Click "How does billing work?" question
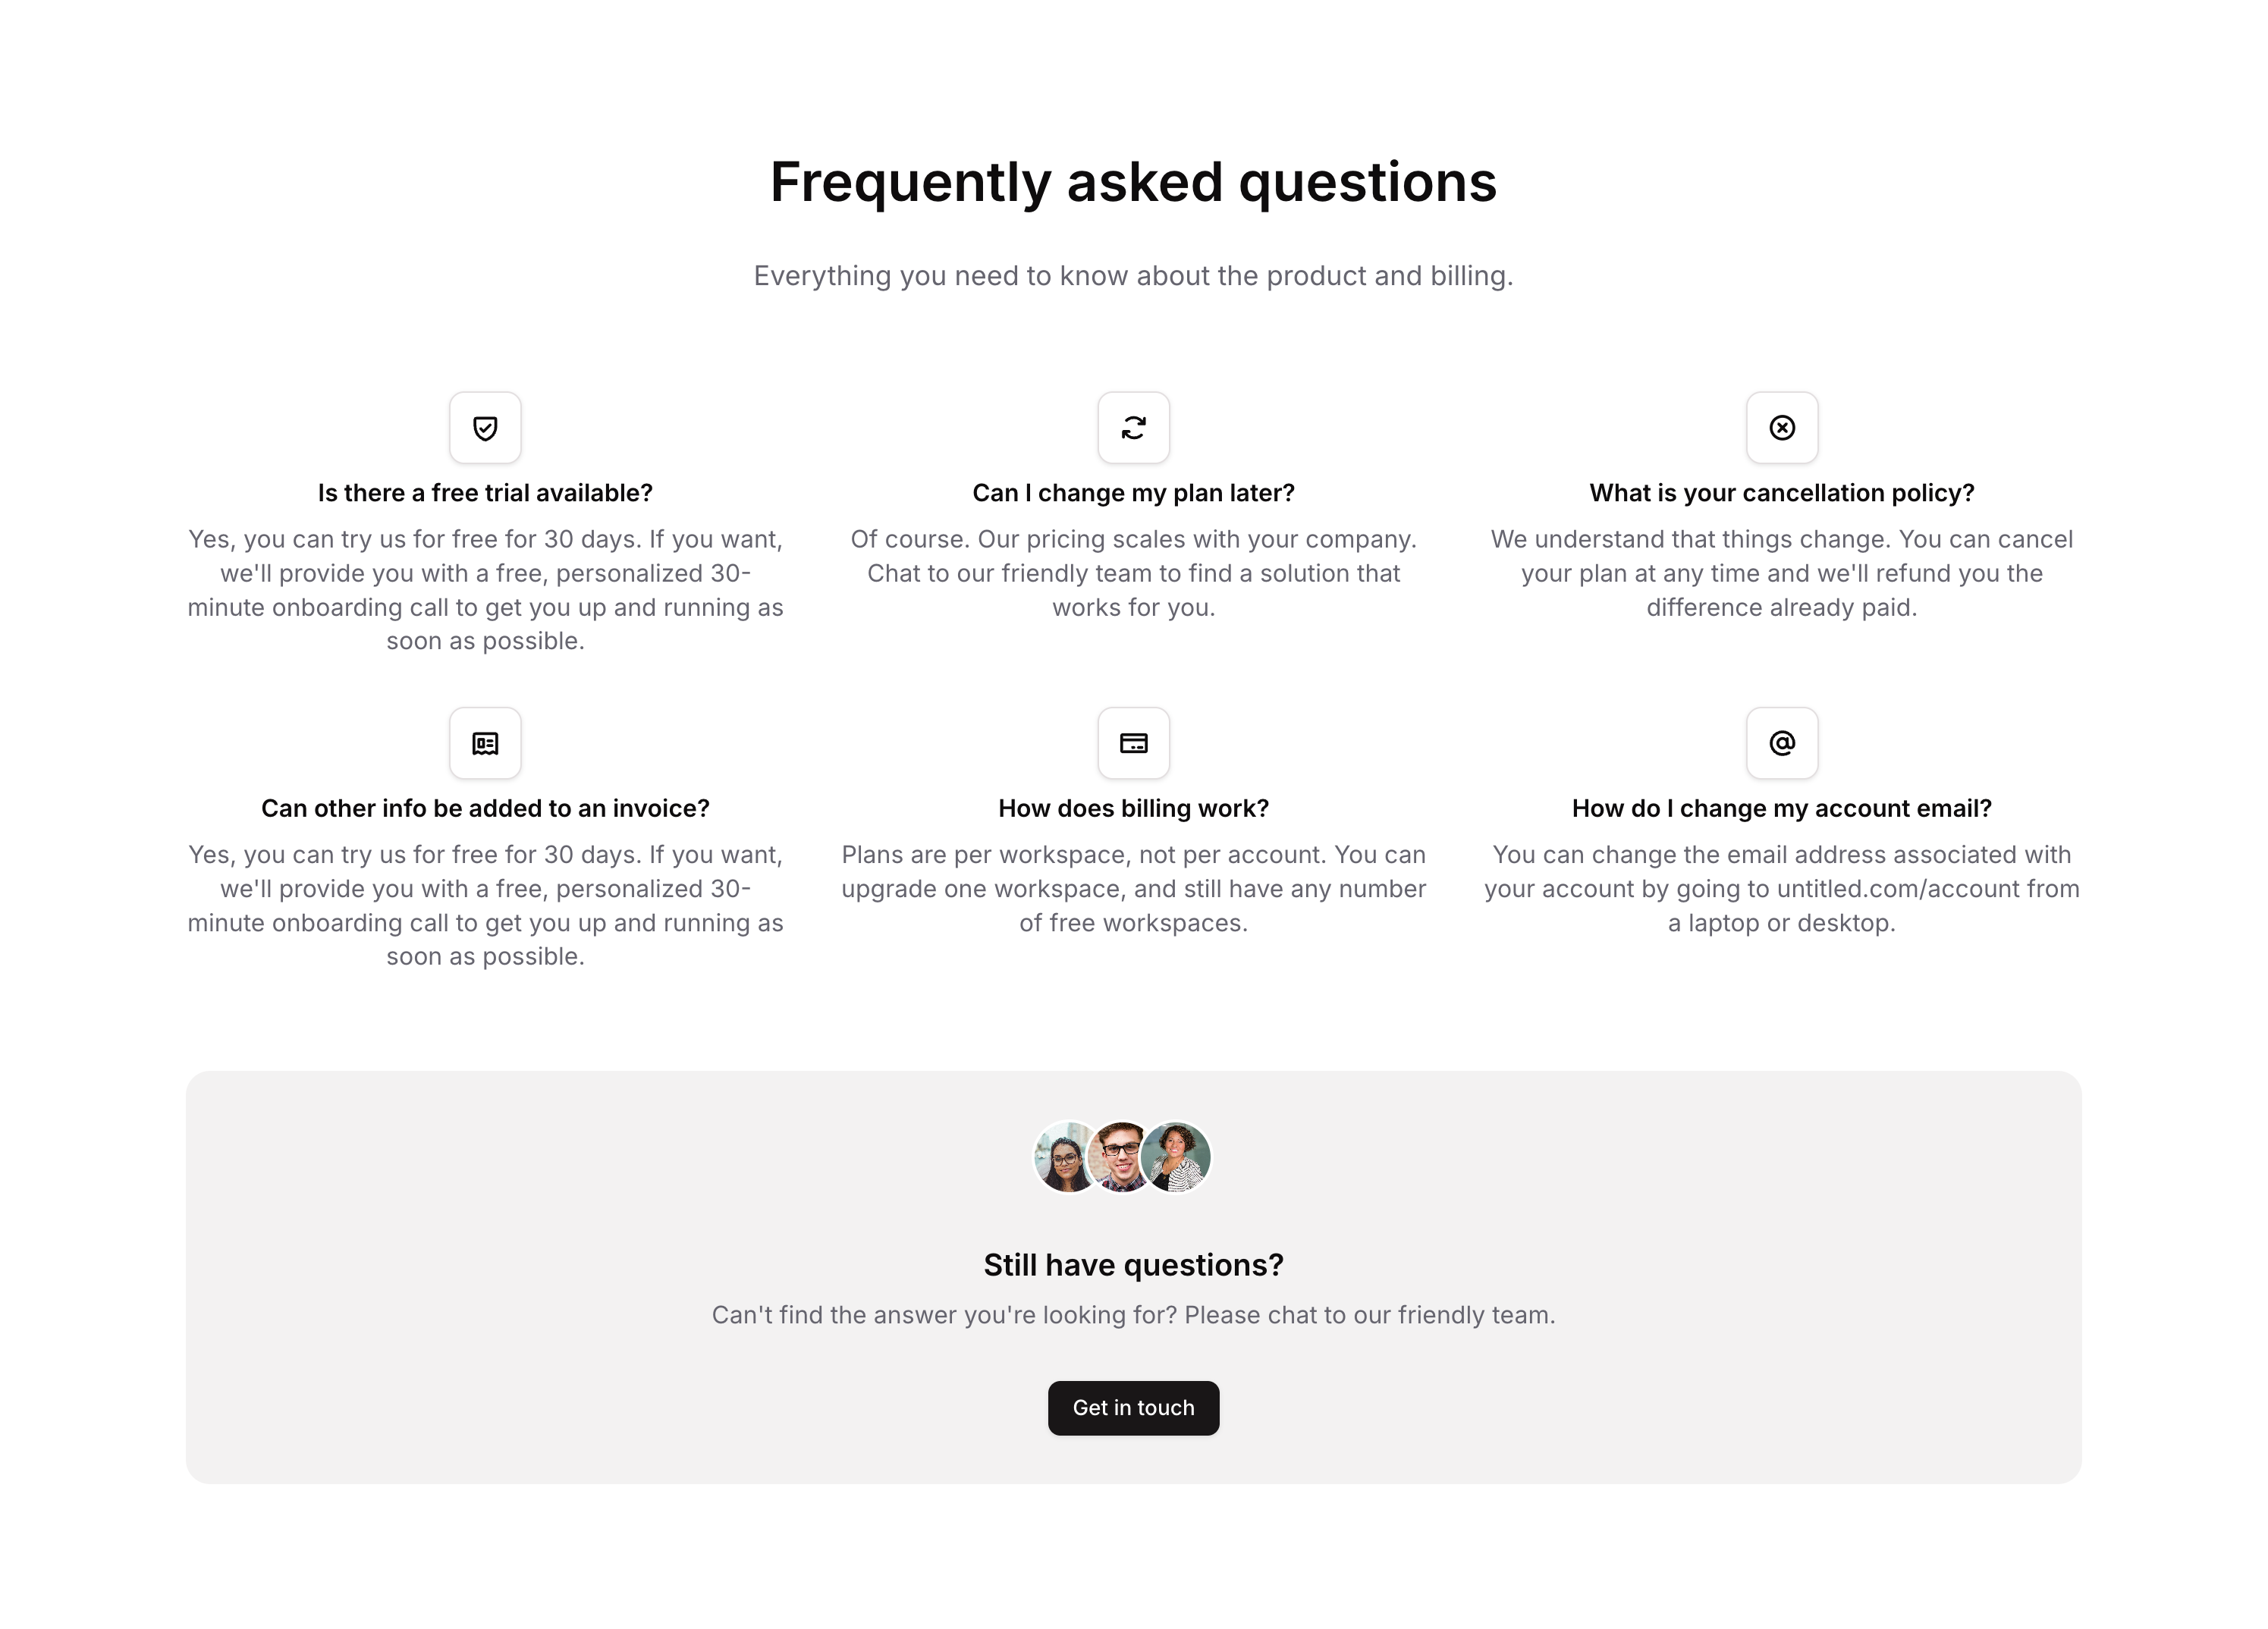The width and height of the screenshot is (2268, 1629). point(1133,808)
